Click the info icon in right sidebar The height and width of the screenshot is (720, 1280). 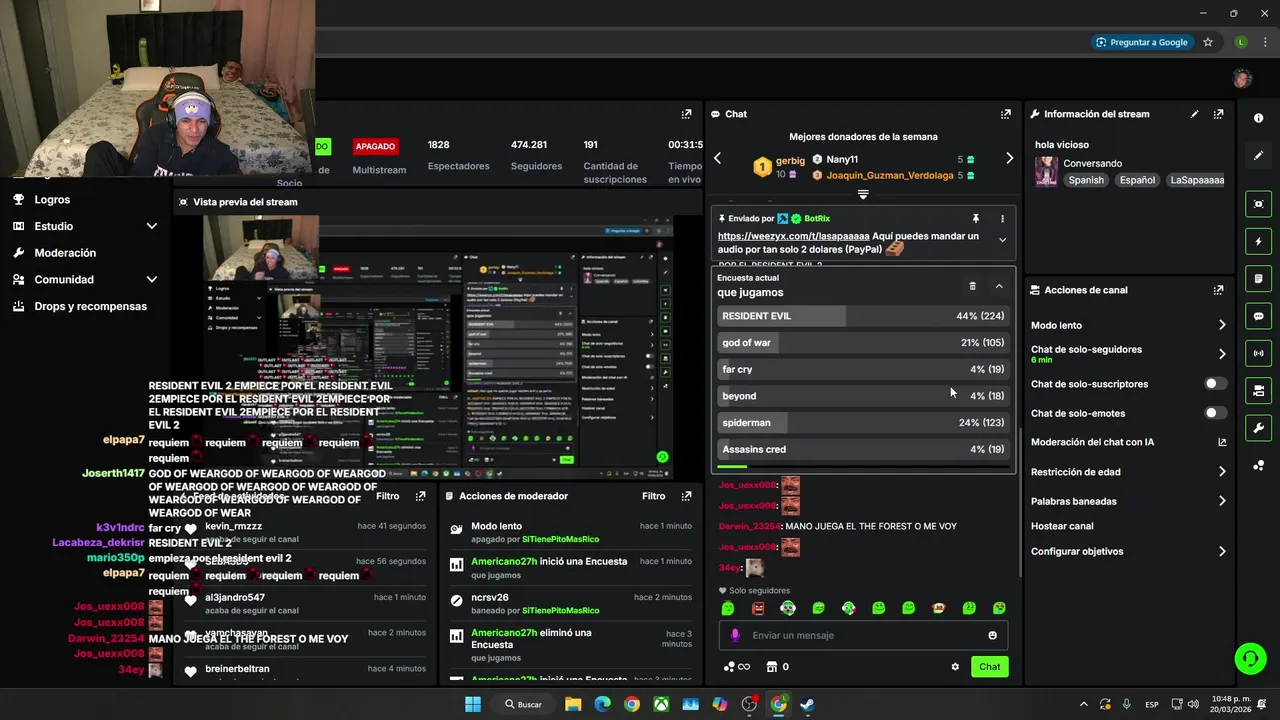[1258, 118]
